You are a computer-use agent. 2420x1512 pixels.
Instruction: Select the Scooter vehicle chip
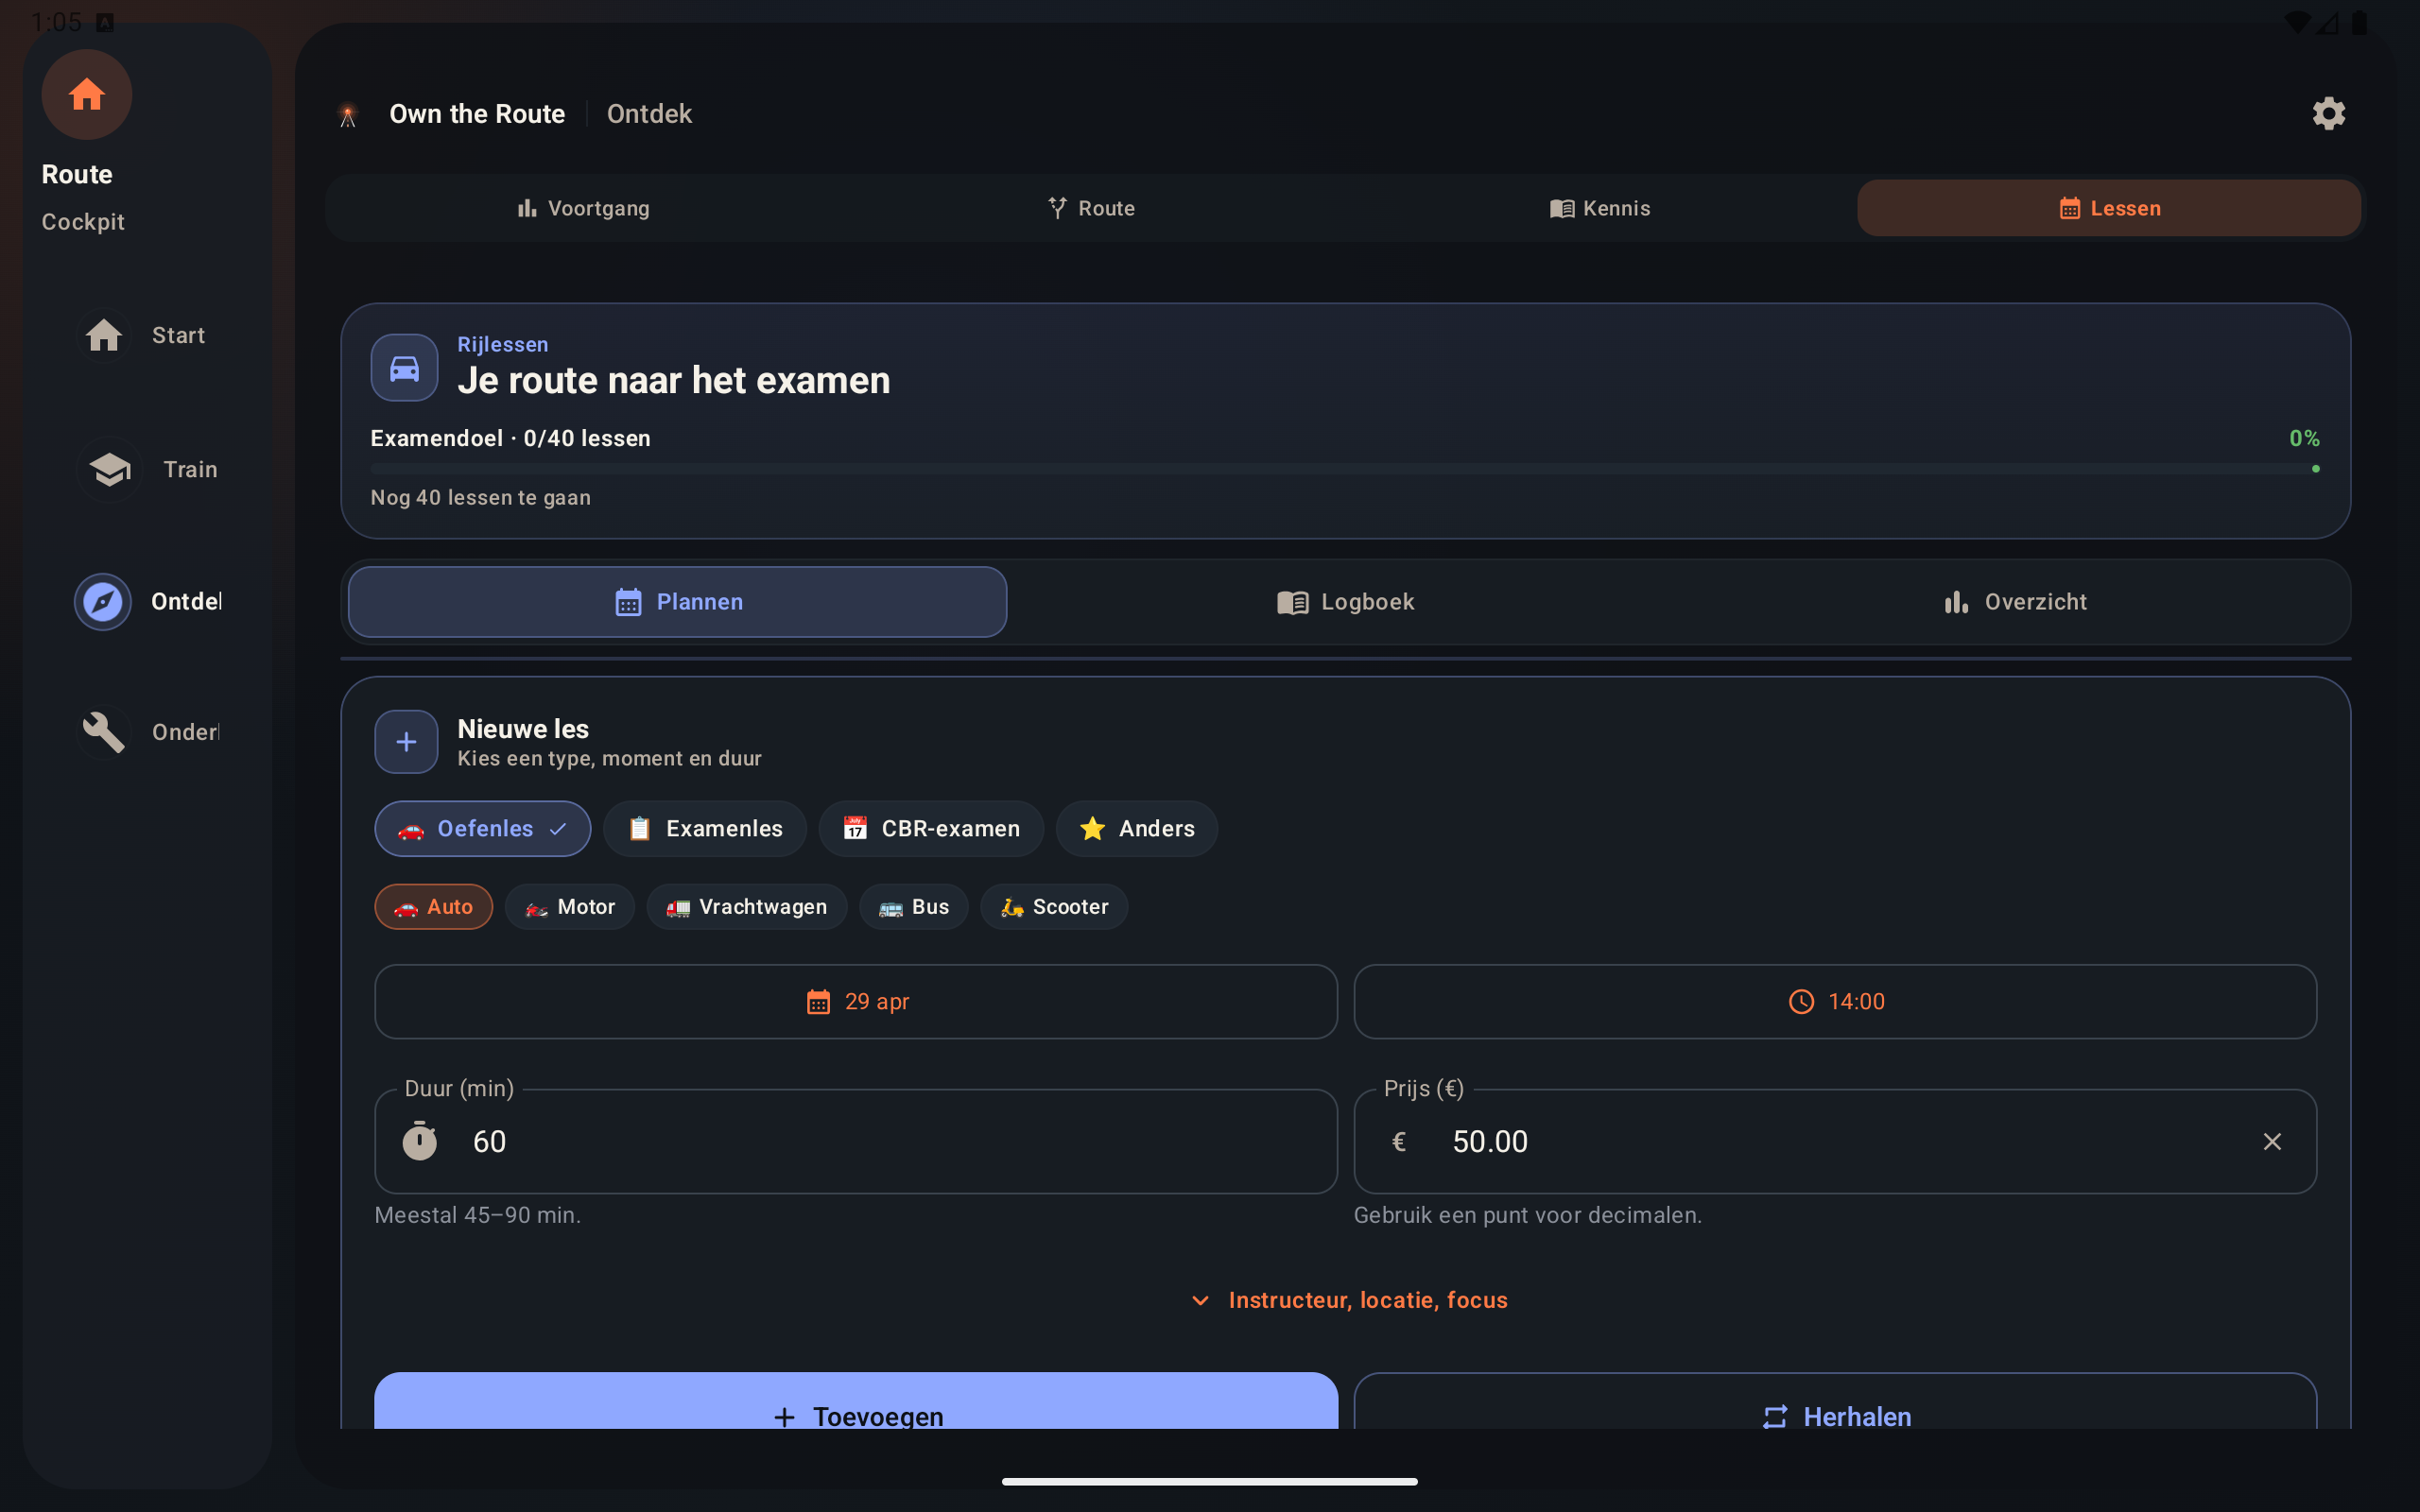1054,907
